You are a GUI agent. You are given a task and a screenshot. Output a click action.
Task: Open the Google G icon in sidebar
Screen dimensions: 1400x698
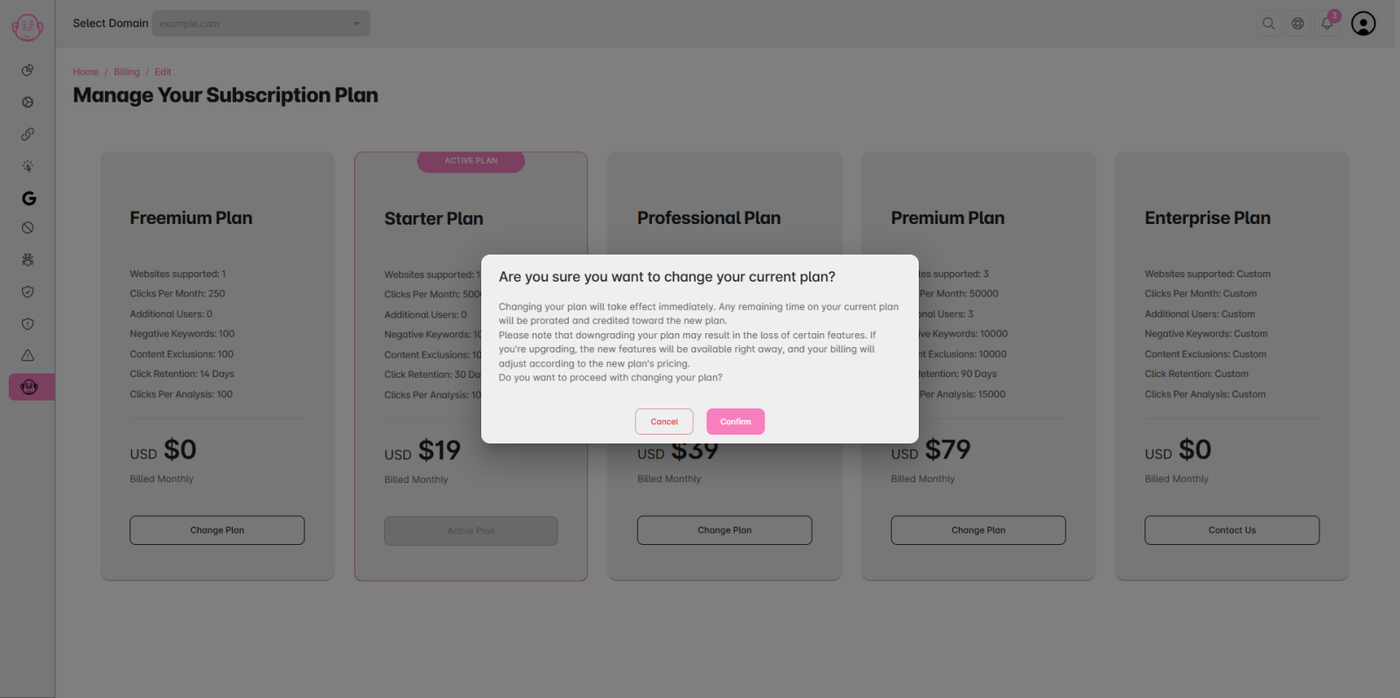[x=28, y=198]
